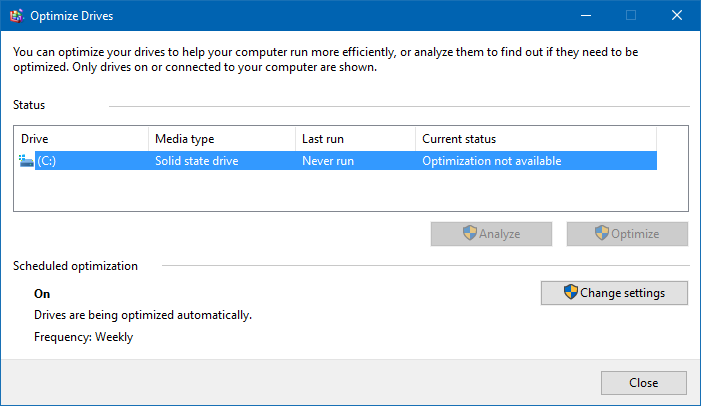Minimize the Optimize Drives window
Screen dimensions: 701x406
click(x=586, y=16)
